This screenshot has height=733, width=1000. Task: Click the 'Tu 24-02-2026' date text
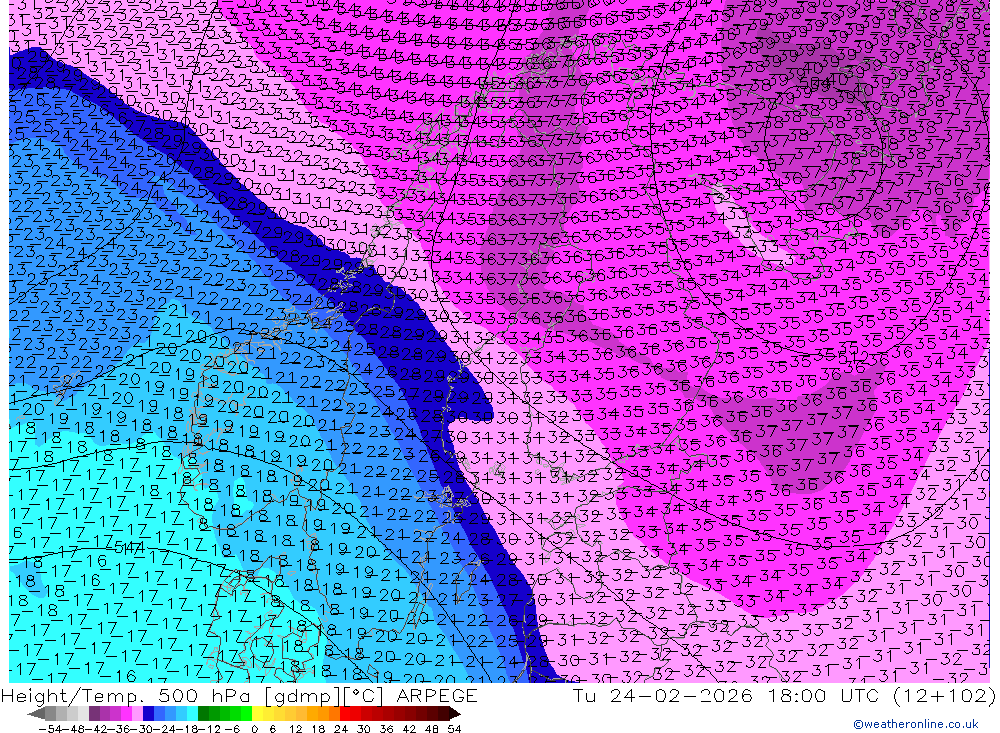point(663,695)
